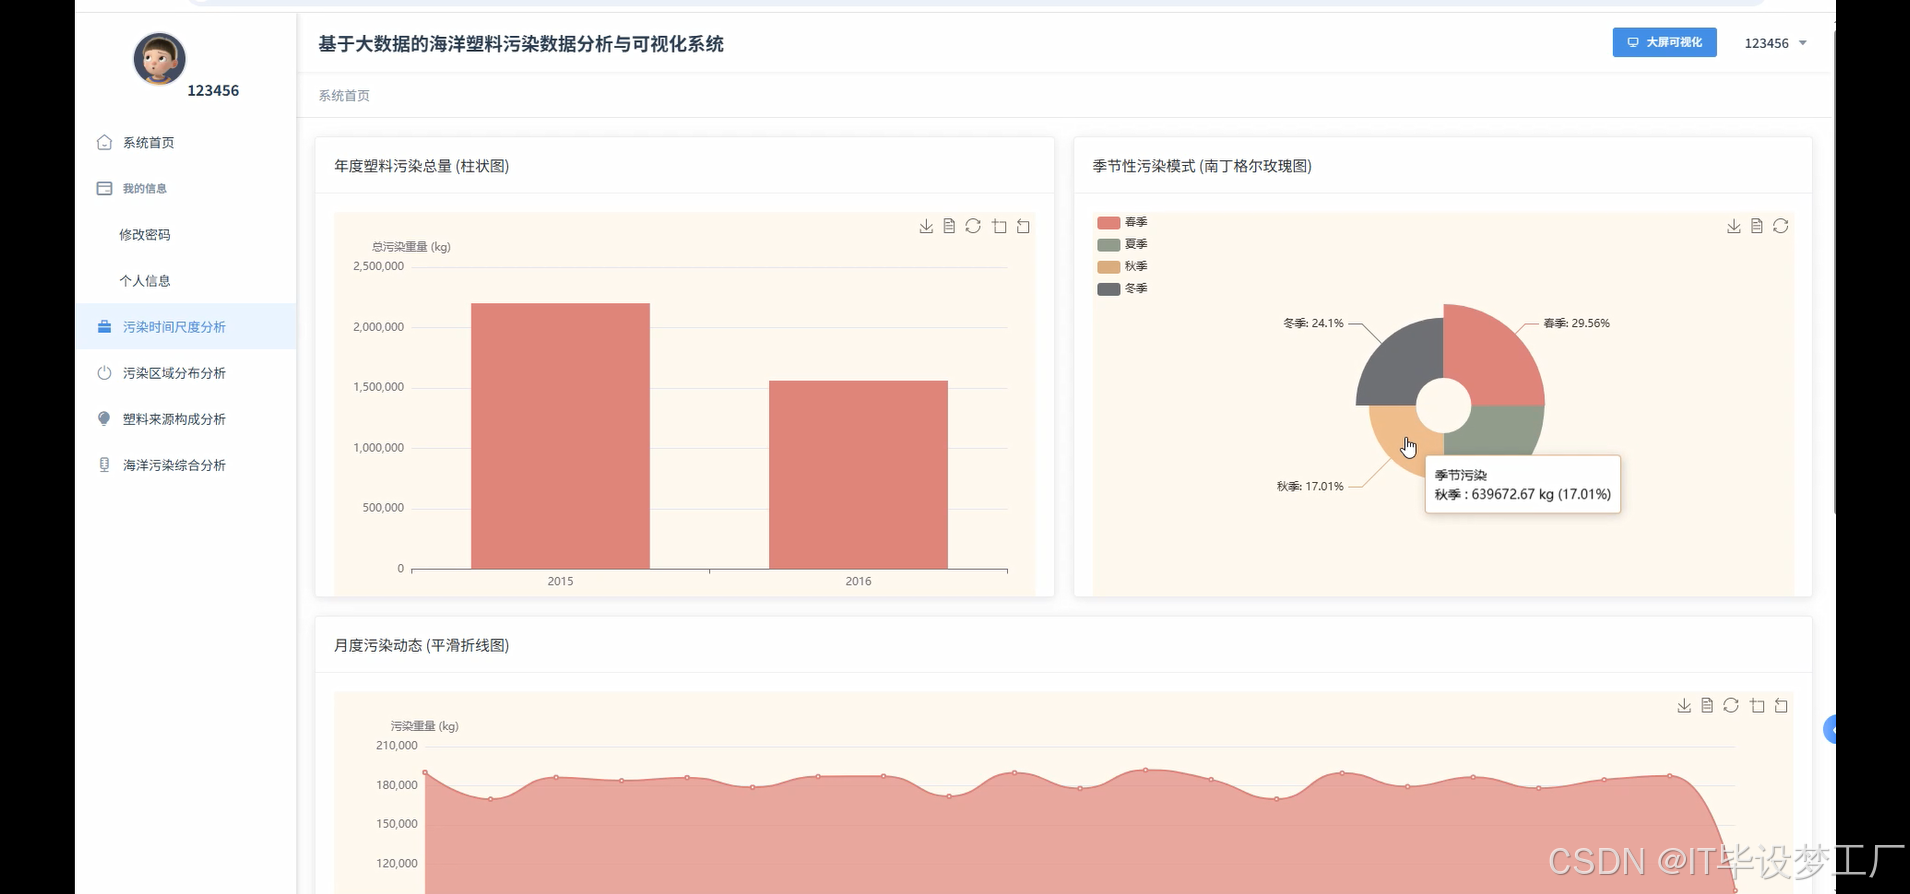Toggle the 秋季 legend series
This screenshot has width=1910, height=894.
[x=1122, y=266]
